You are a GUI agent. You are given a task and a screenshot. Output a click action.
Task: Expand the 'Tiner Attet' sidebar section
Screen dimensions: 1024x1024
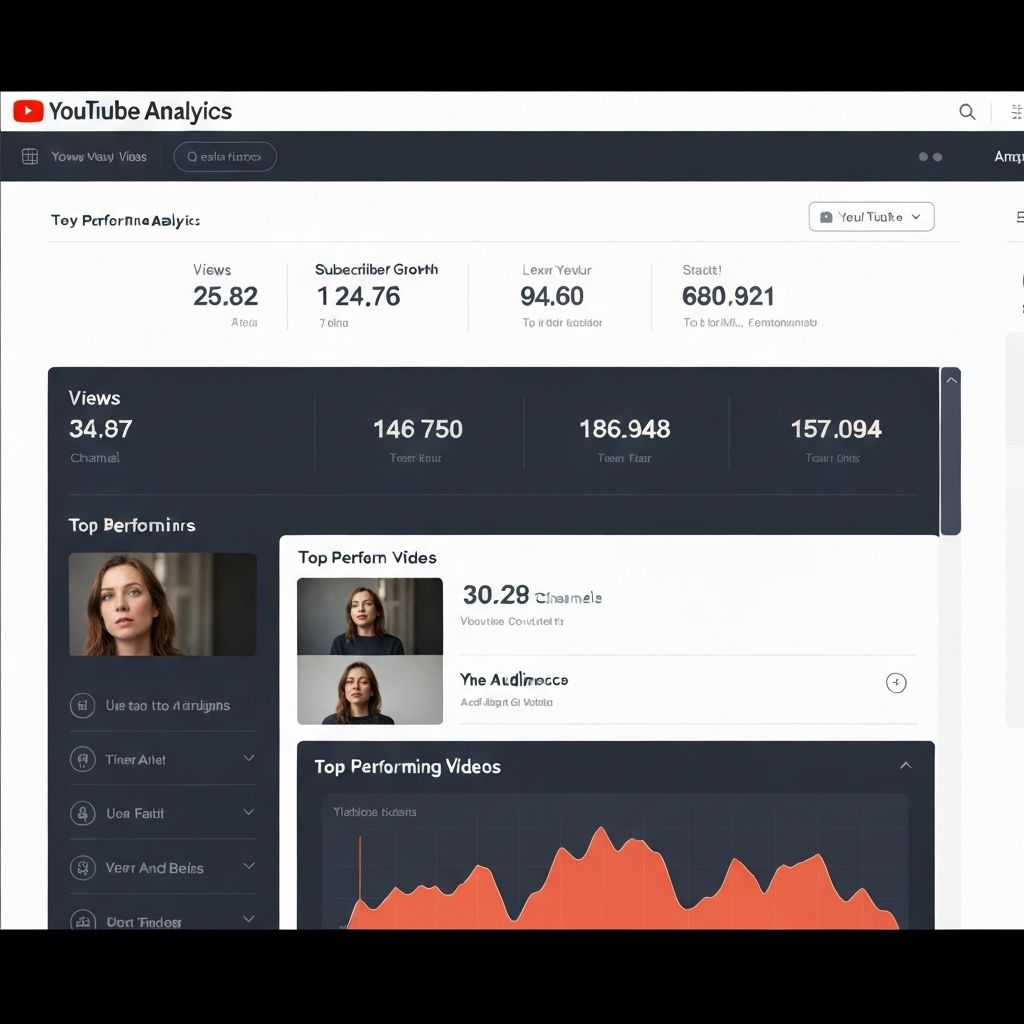tap(247, 759)
